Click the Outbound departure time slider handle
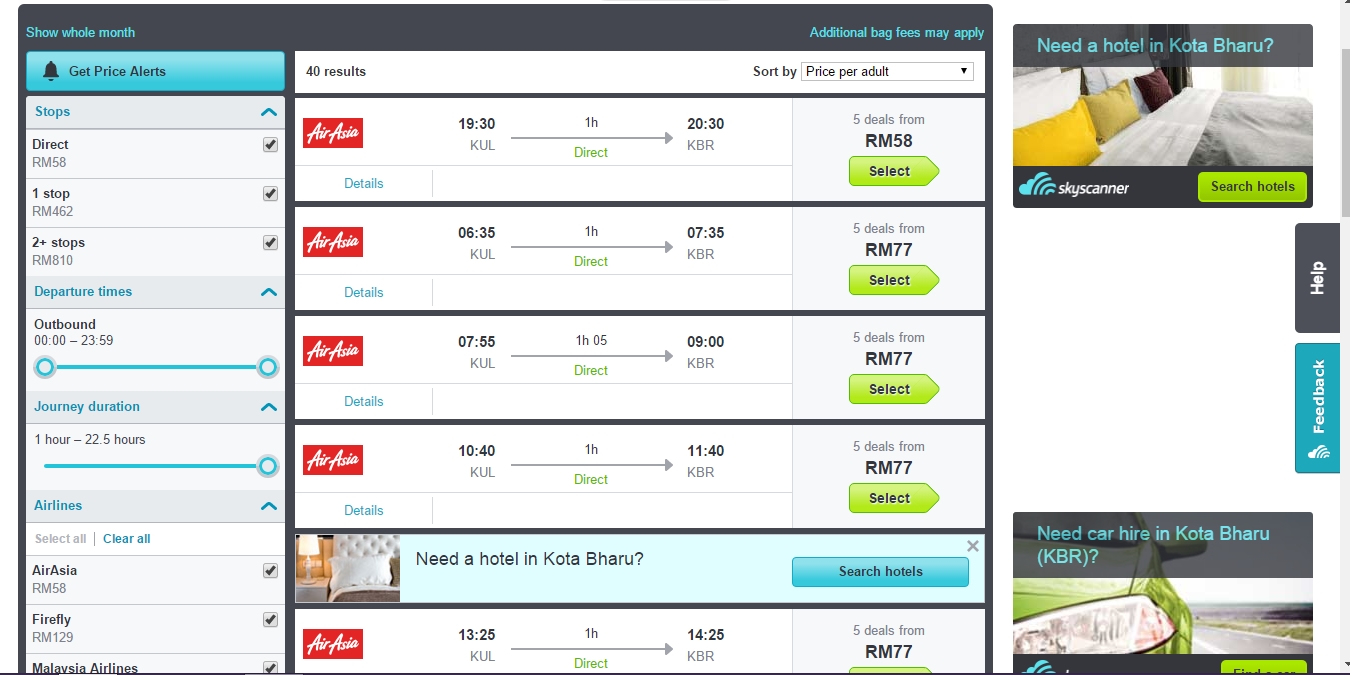Screen dimensions: 1350x675 tap(44, 367)
